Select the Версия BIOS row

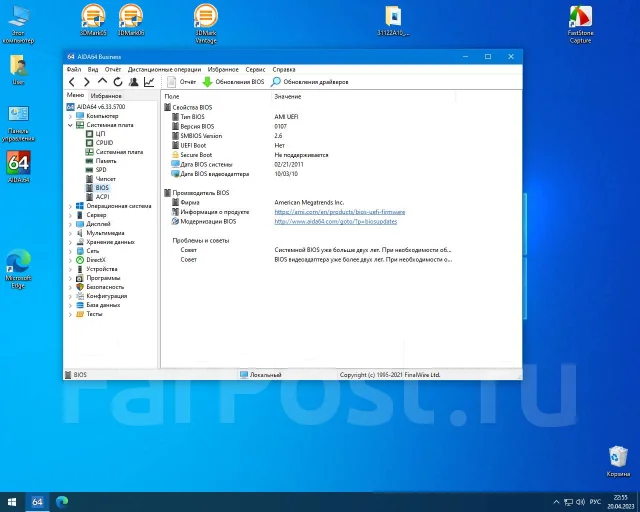pos(310,126)
